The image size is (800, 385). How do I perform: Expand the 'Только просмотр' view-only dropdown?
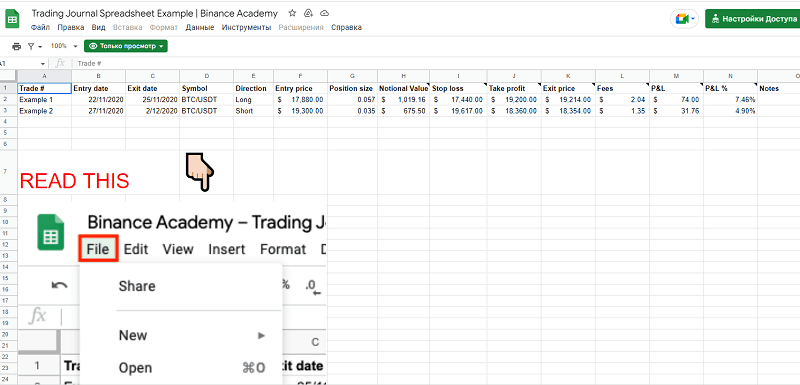[x=126, y=46]
